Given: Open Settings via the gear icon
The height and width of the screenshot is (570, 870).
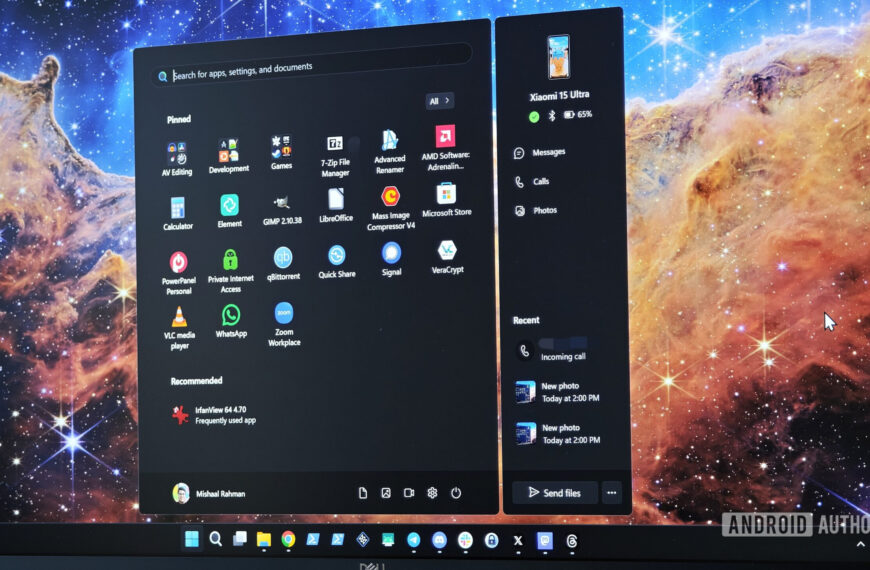Looking at the screenshot, I should [432, 493].
